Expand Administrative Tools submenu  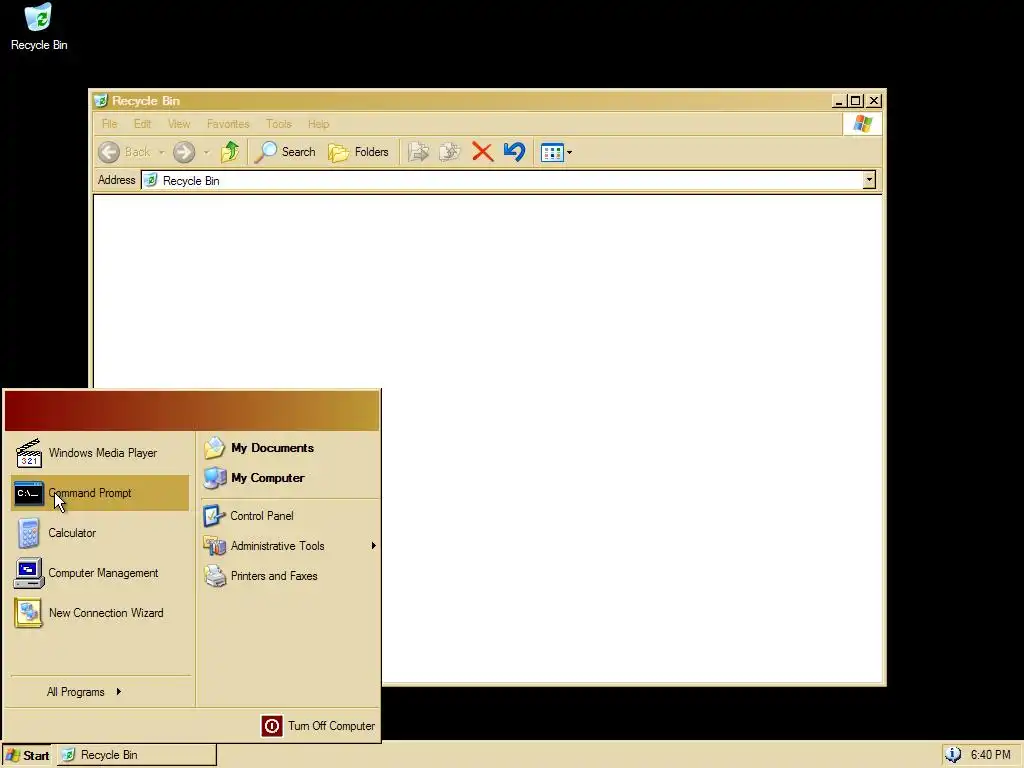(x=288, y=546)
